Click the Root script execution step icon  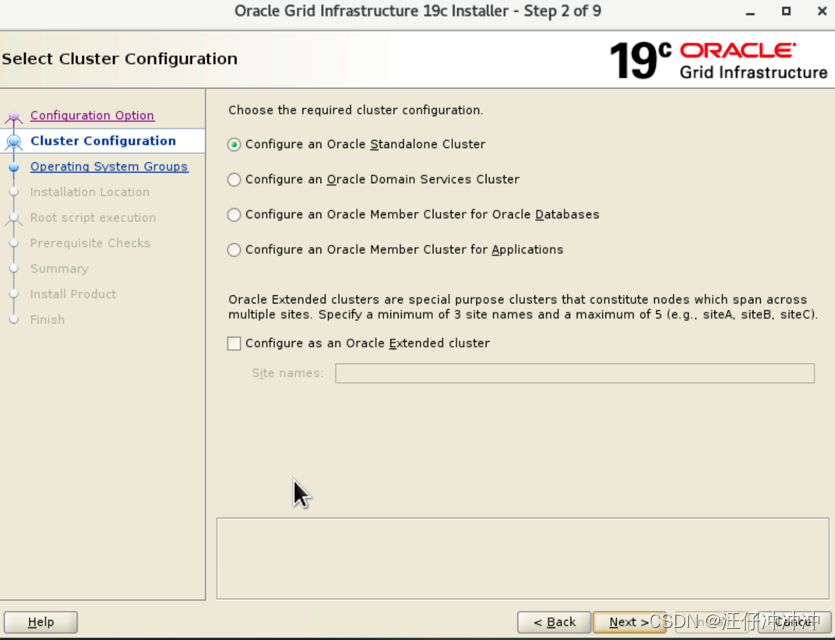14,217
